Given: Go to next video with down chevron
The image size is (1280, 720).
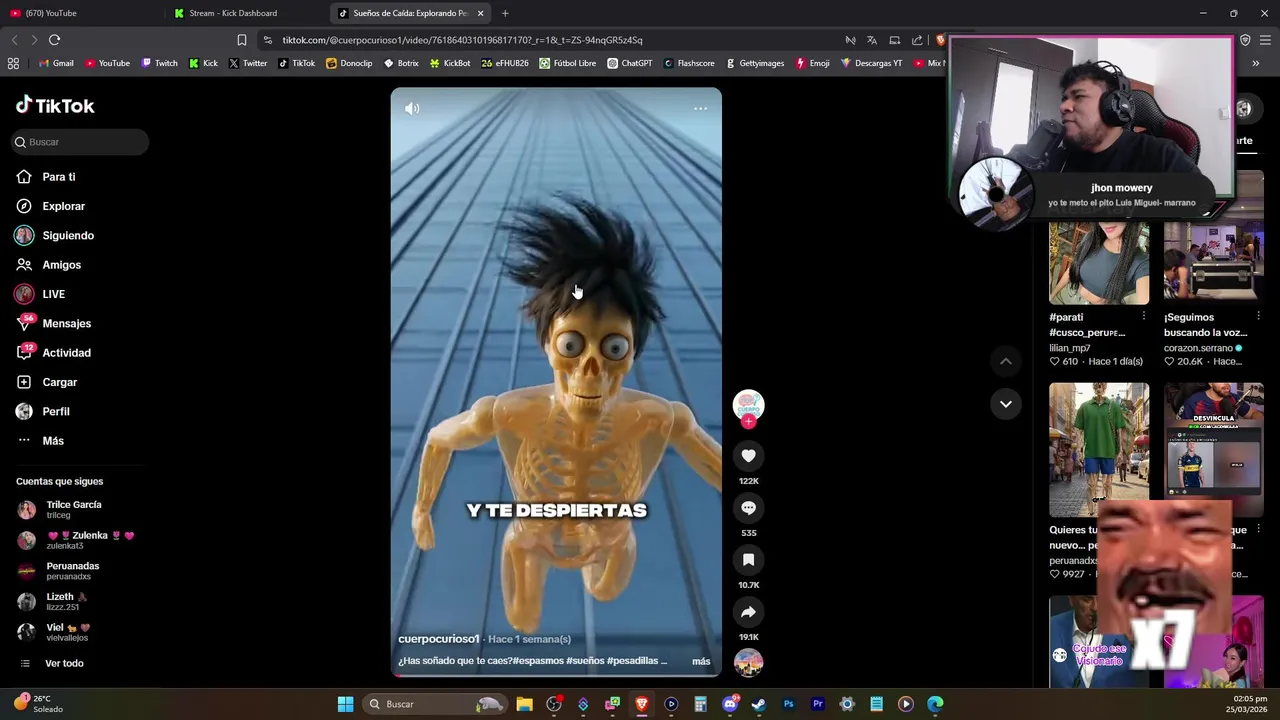Looking at the screenshot, I should [1006, 404].
